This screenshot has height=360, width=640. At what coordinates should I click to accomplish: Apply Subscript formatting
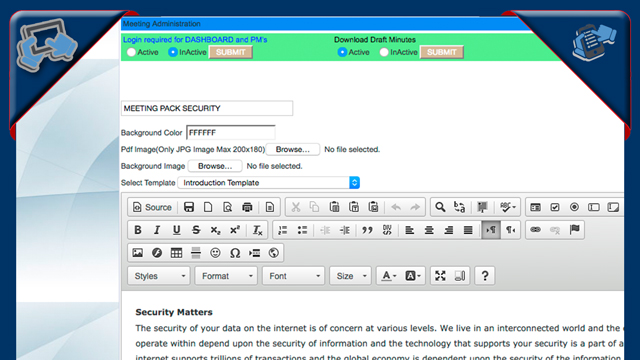coord(215,230)
